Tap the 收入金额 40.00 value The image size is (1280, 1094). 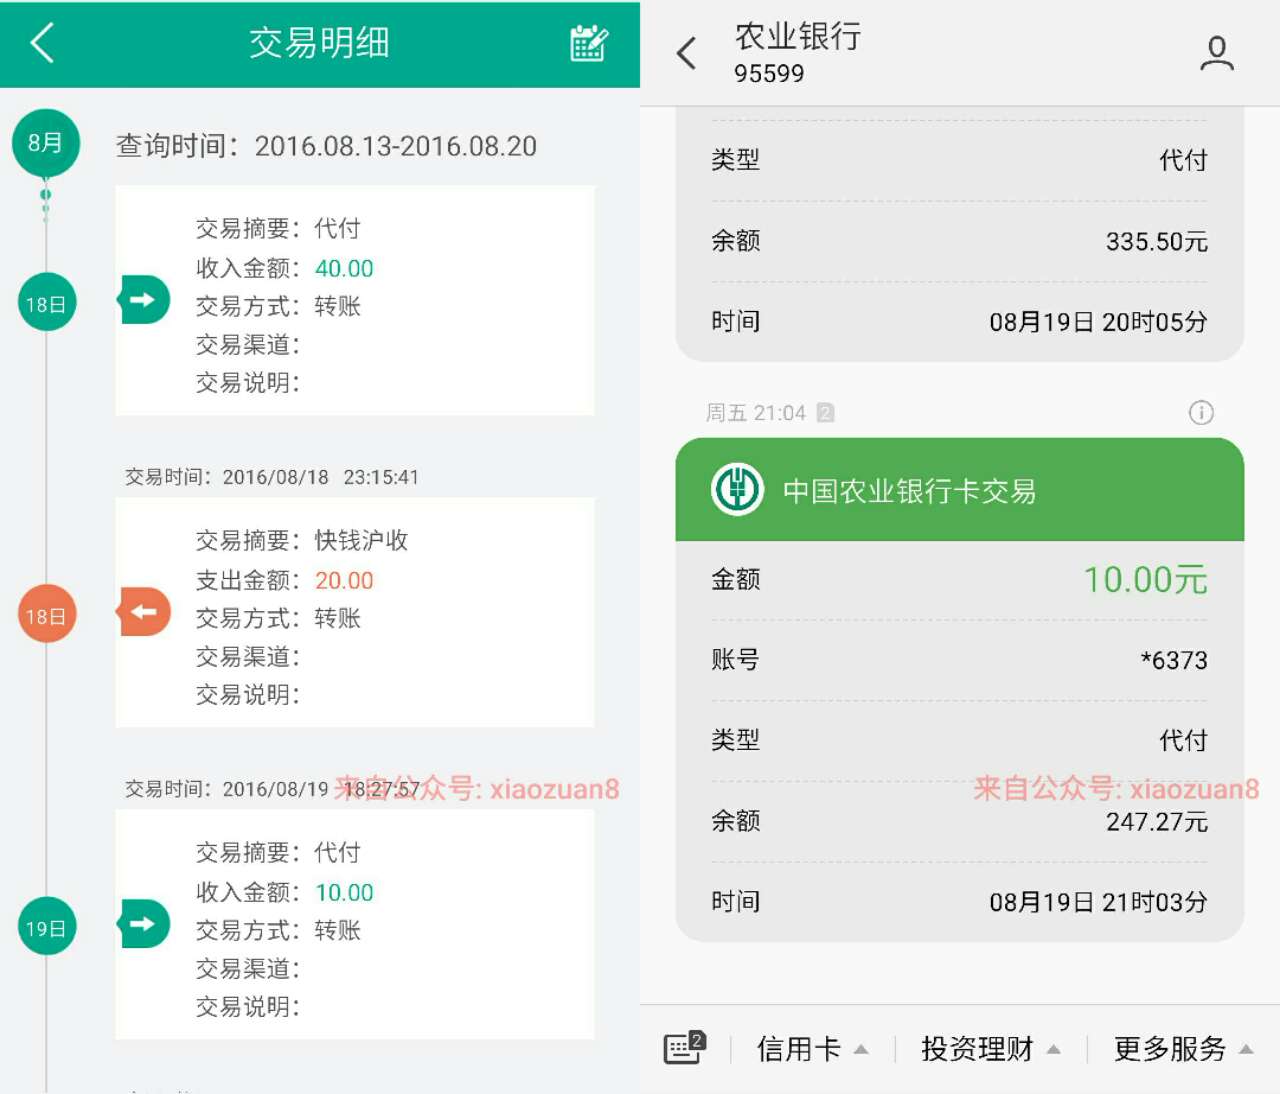click(344, 268)
